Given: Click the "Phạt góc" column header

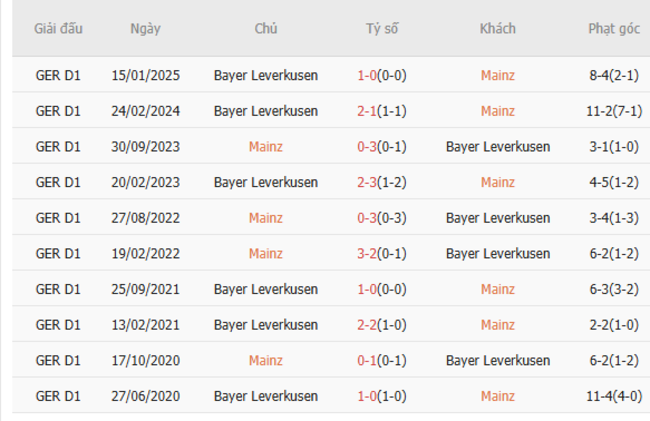Looking at the screenshot, I should [x=614, y=28].
